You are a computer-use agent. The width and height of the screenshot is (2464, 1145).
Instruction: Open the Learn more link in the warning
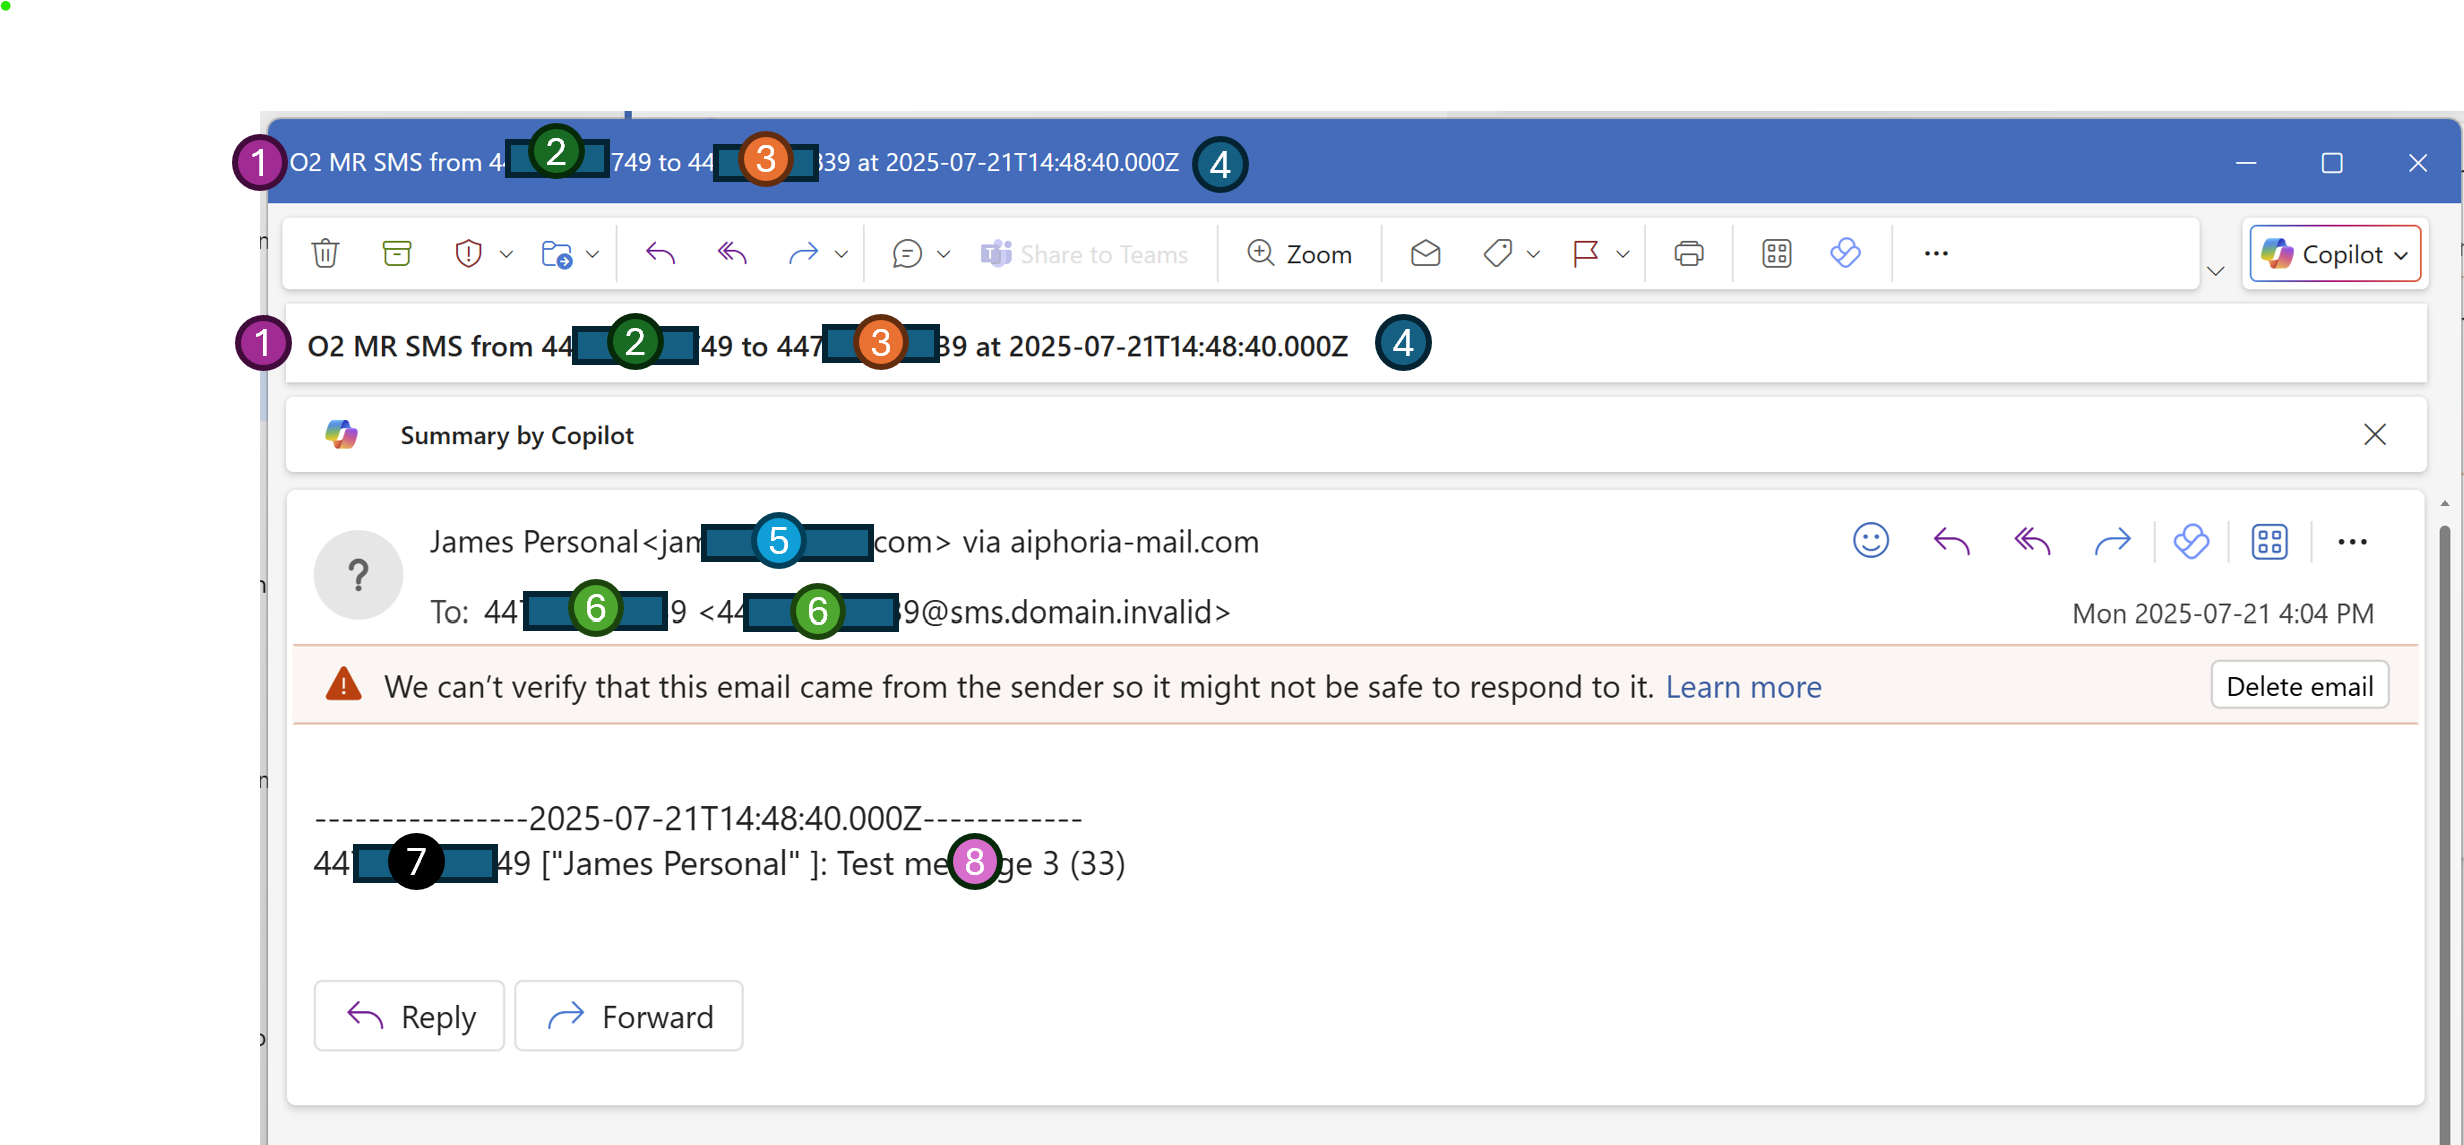[x=1743, y=686]
